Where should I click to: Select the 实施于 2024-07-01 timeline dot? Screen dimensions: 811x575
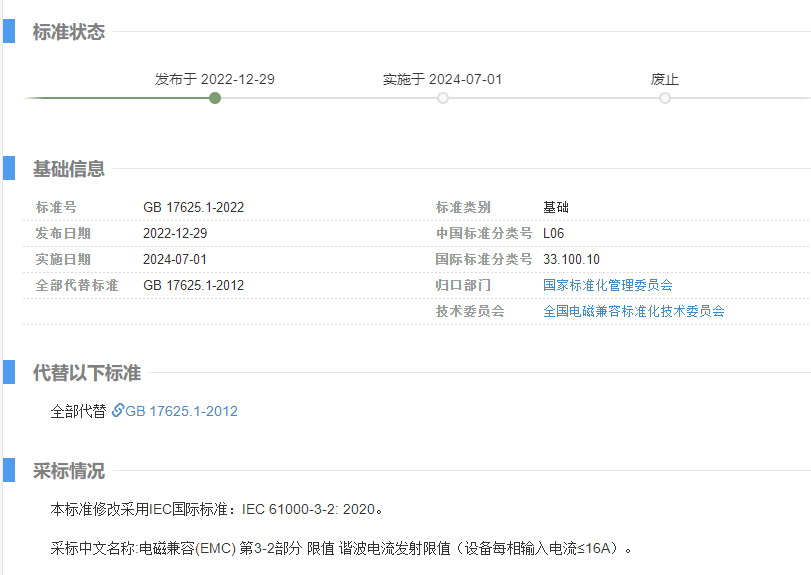coord(443,98)
